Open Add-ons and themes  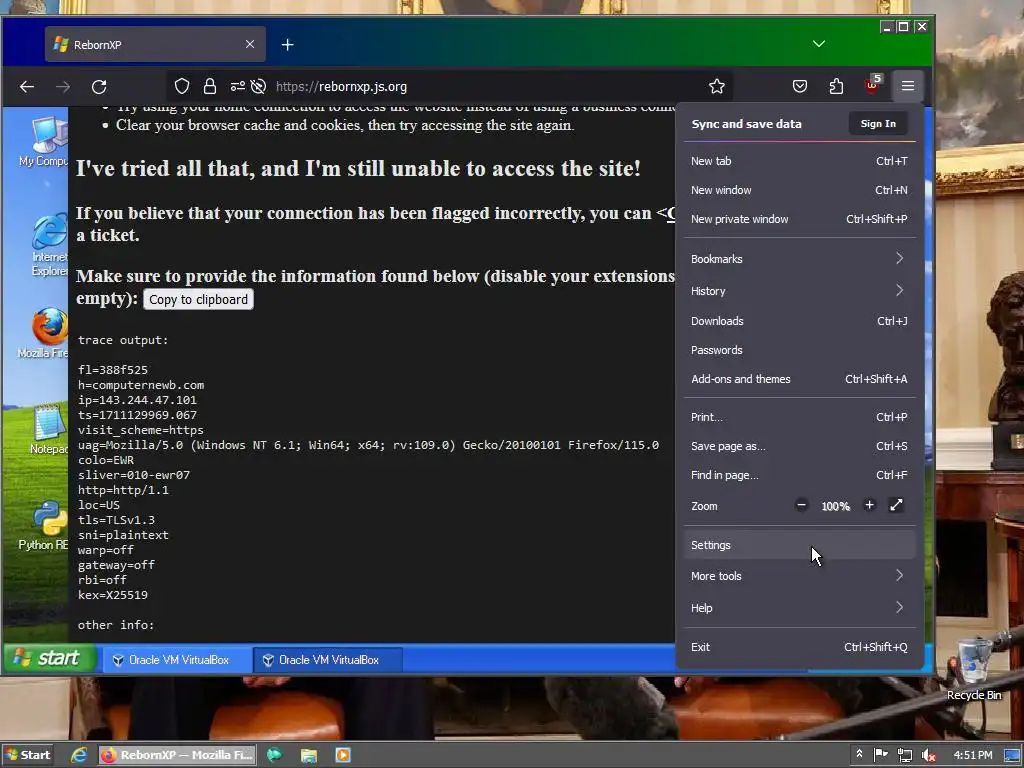point(799,379)
